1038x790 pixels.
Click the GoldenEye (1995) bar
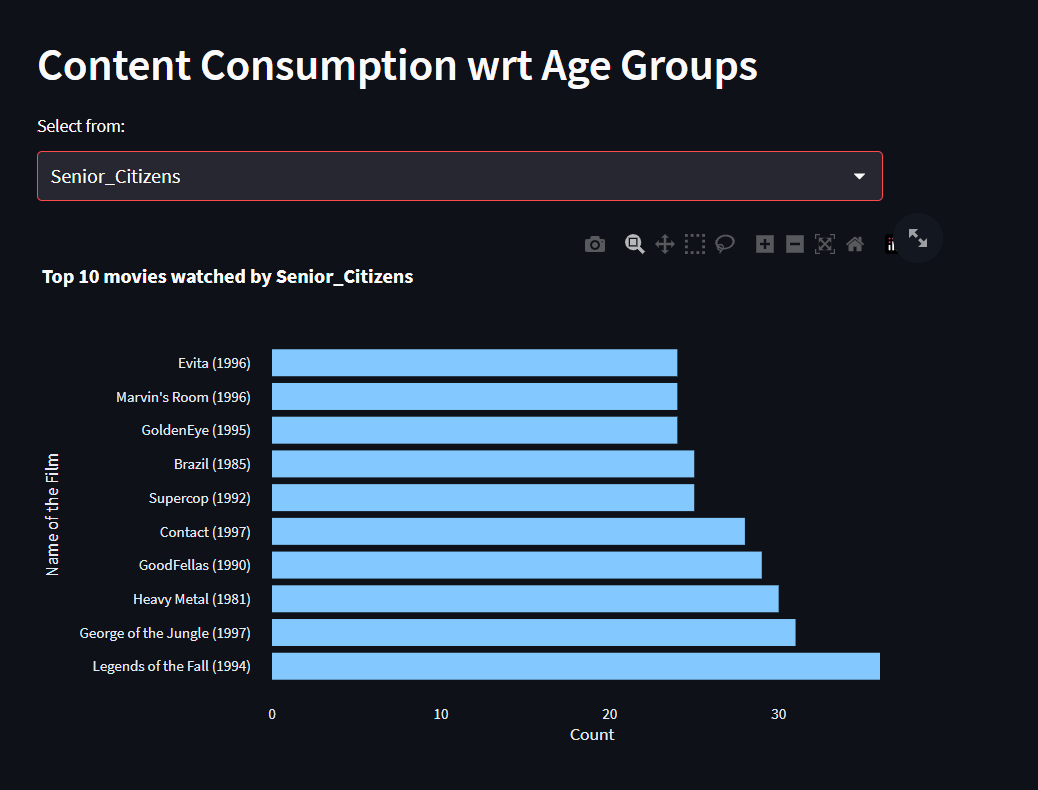tap(475, 430)
